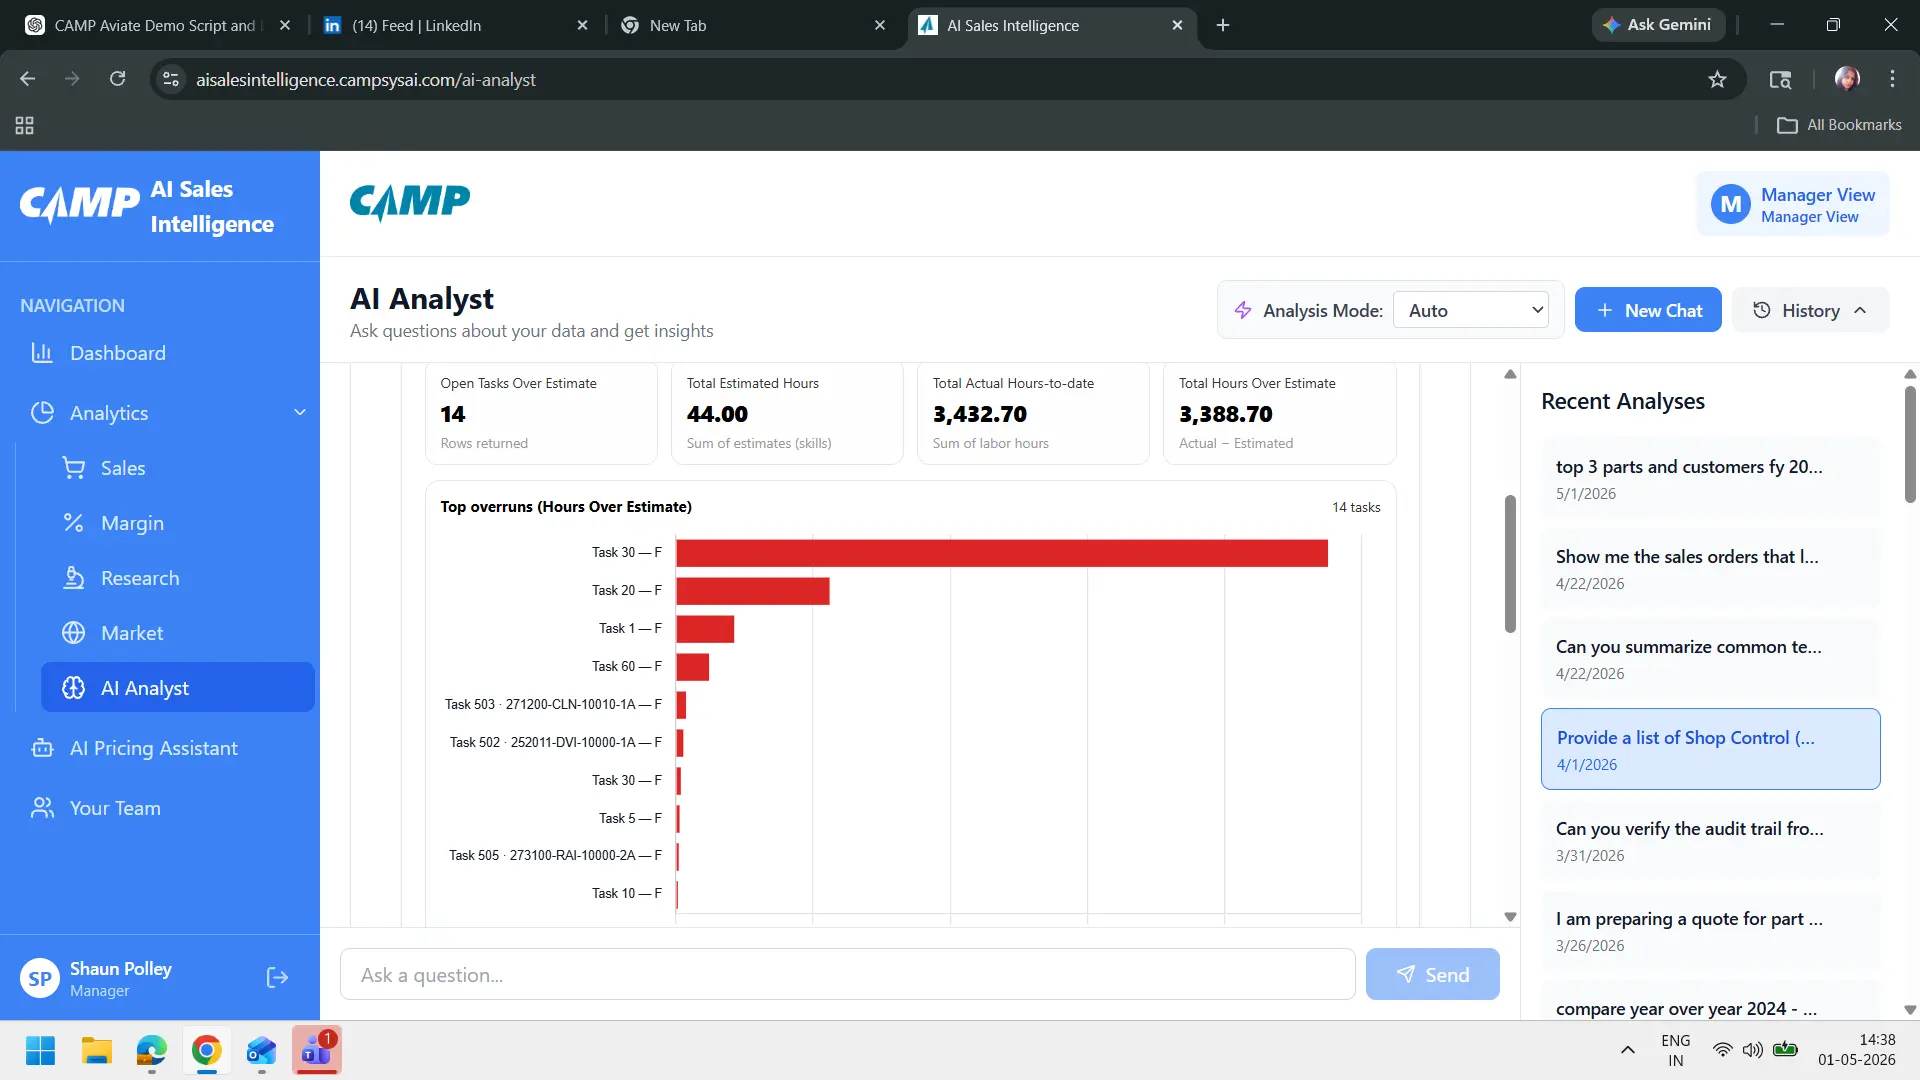Click the chat scroll down arrow

click(x=1510, y=917)
